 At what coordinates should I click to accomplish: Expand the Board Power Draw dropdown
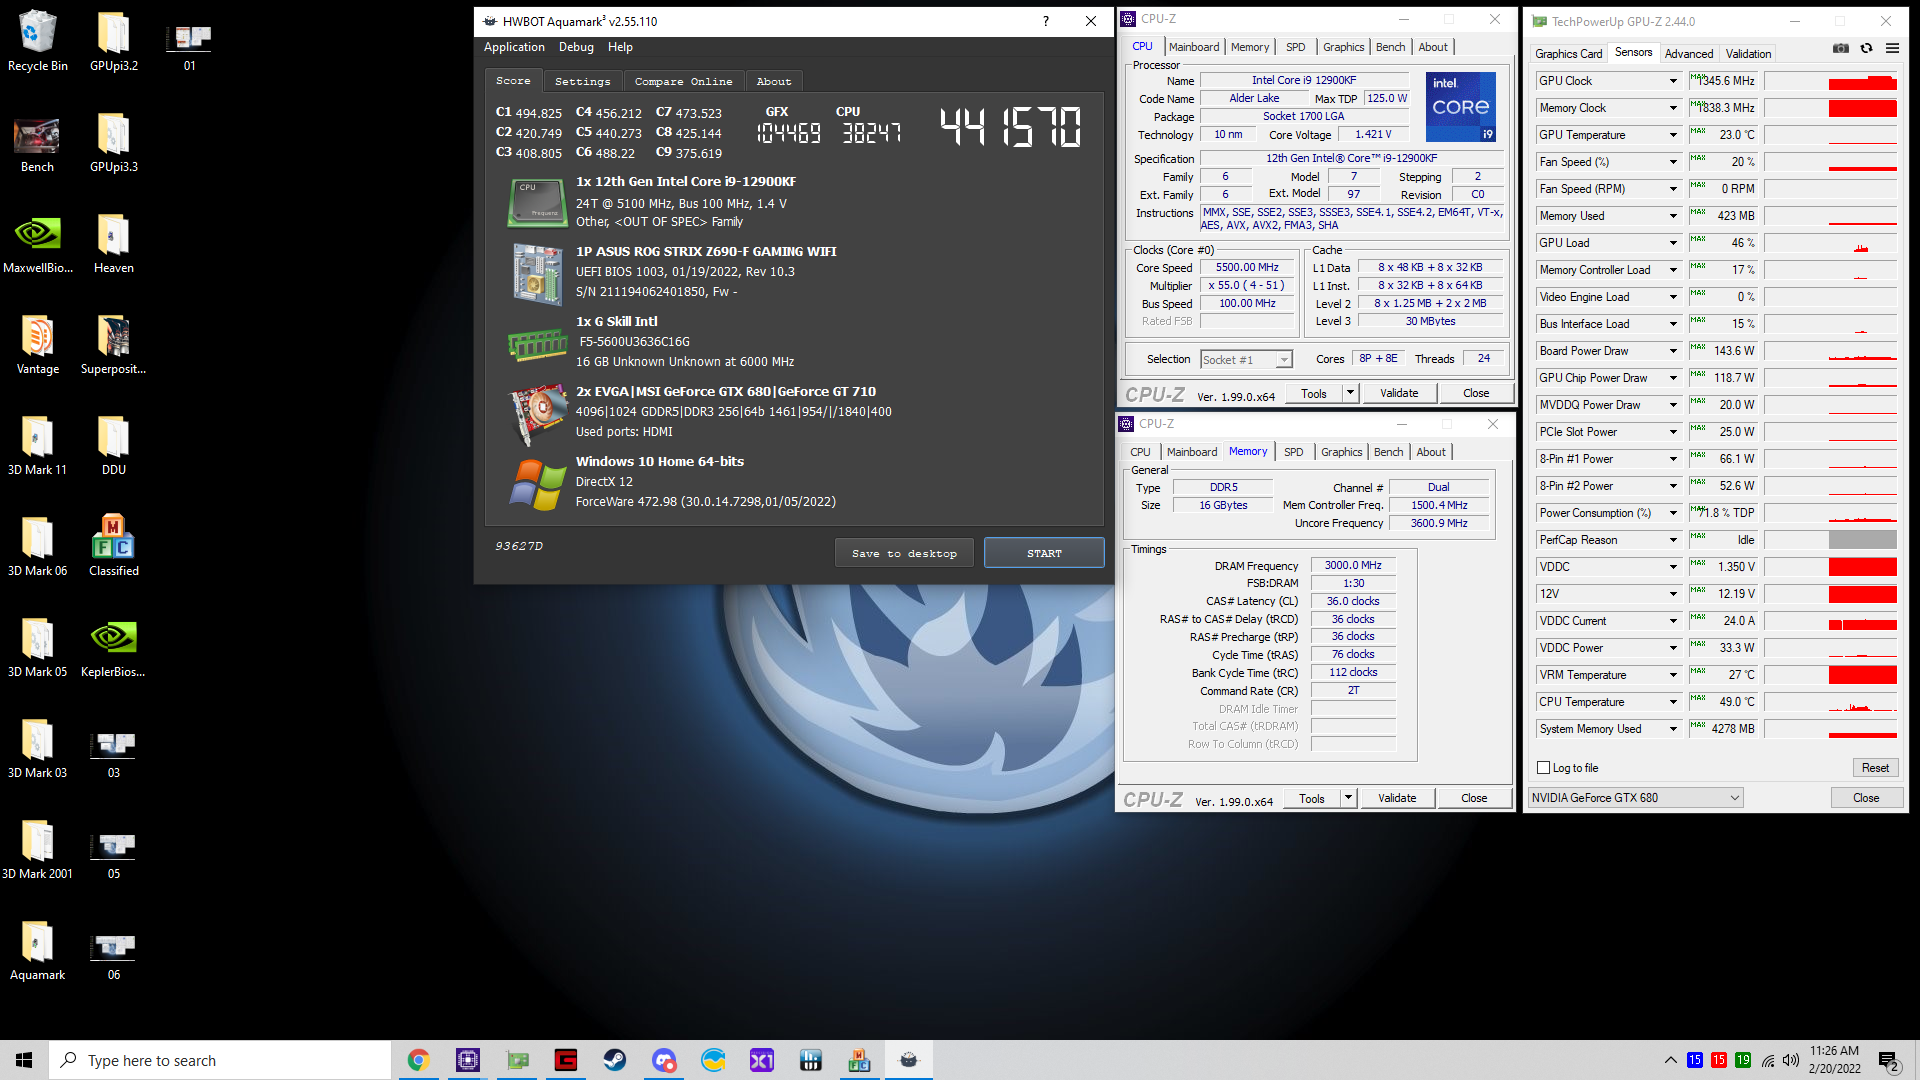1673,351
